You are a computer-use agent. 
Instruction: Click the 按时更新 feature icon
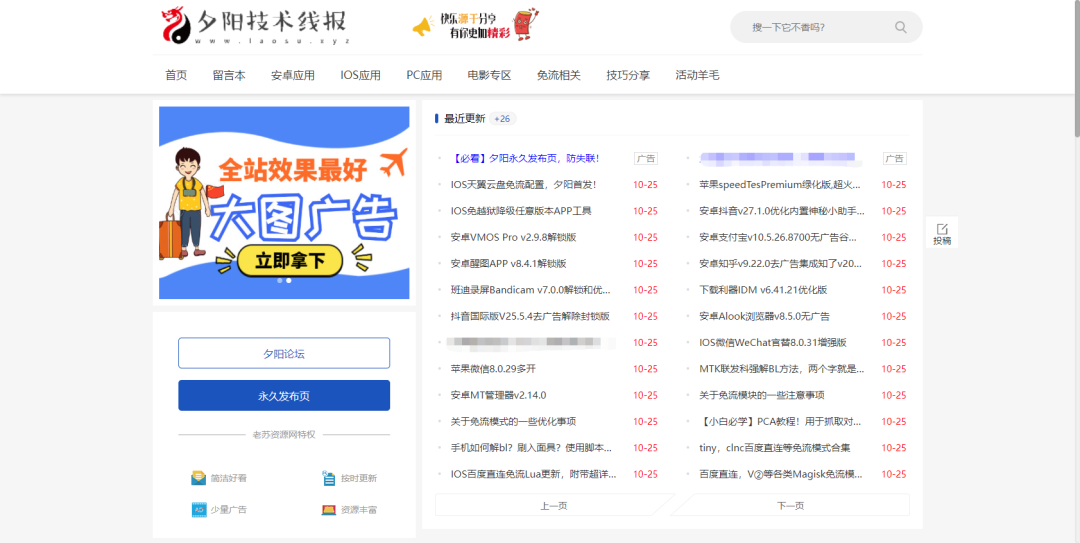[329, 478]
